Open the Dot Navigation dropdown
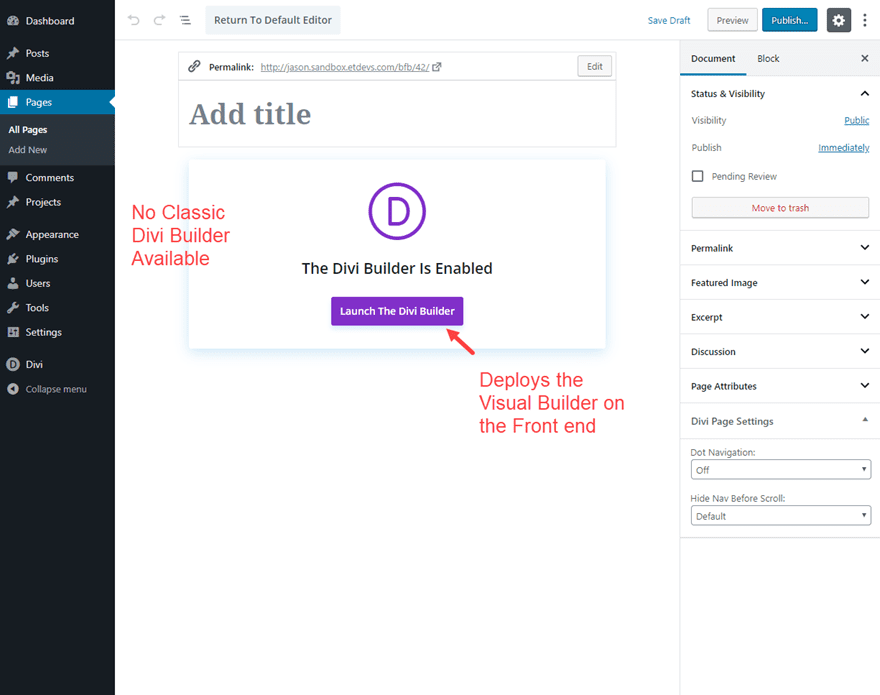The width and height of the screenshot is (880, 695). (781, 470)
